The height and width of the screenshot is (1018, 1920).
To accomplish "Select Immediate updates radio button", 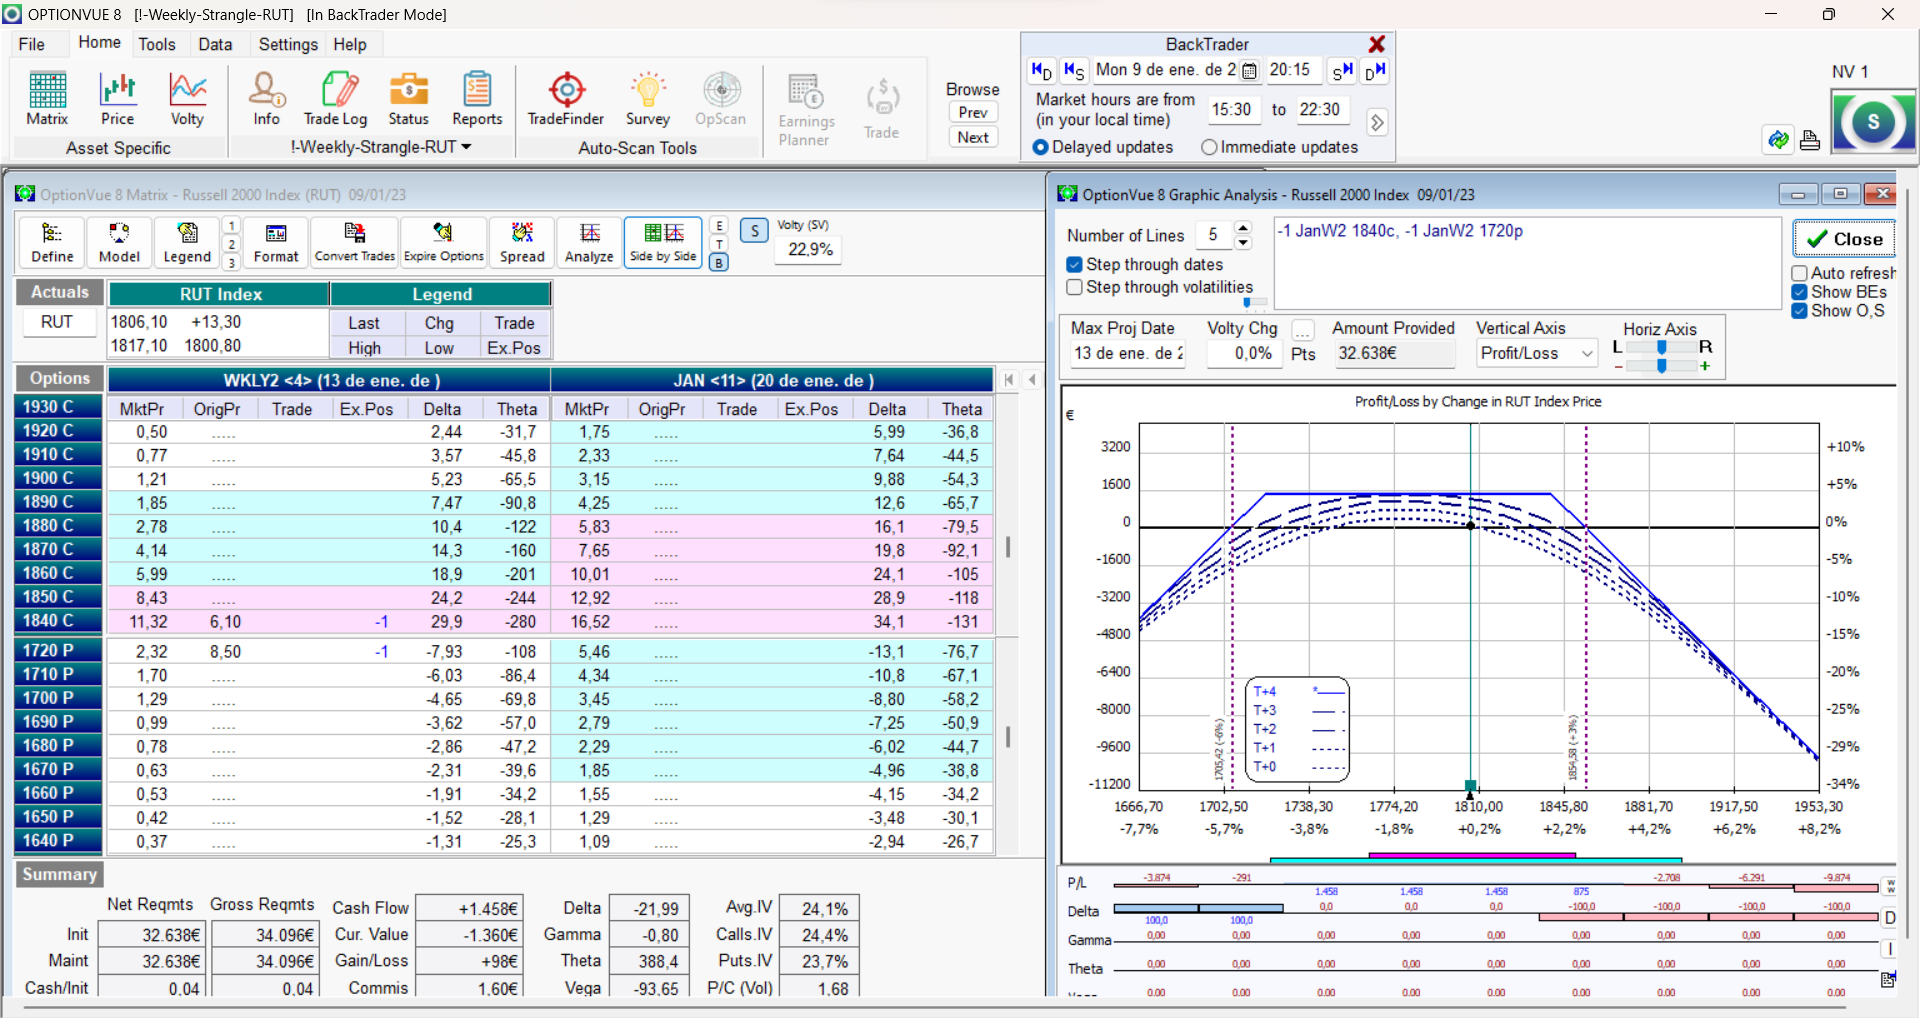I will tap(1209, 147).
